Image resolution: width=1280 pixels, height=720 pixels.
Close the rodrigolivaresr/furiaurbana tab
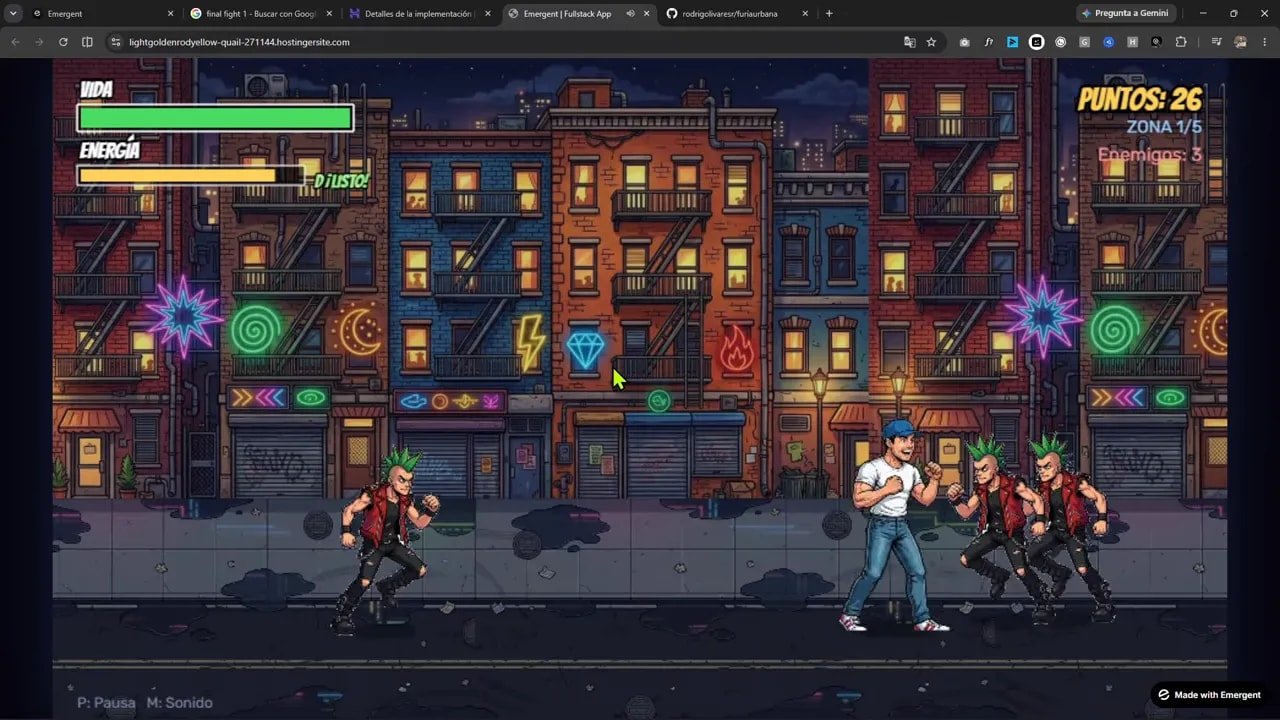[805, 14]
